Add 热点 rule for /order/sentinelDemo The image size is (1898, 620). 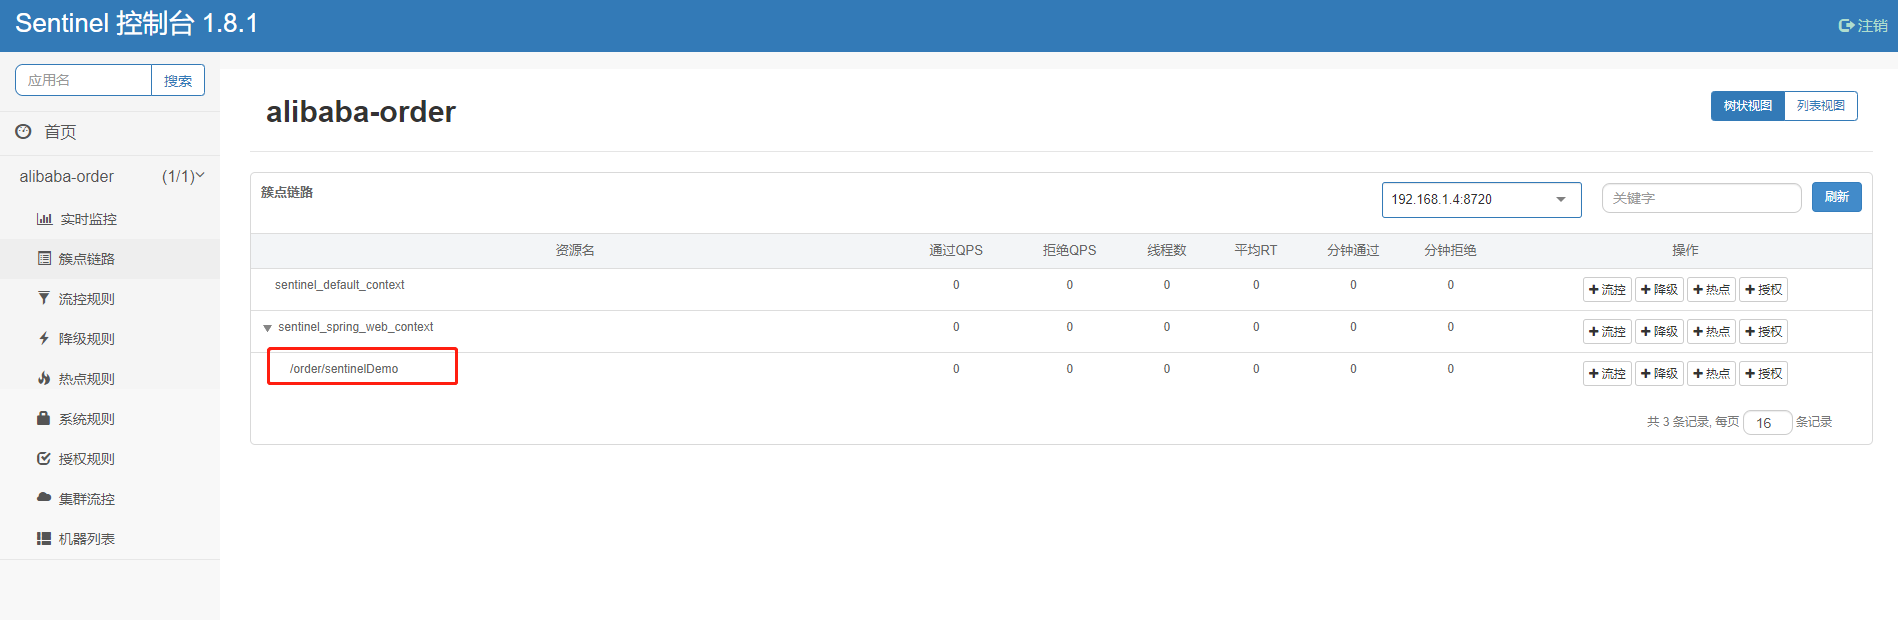[x=1711, y=374]
